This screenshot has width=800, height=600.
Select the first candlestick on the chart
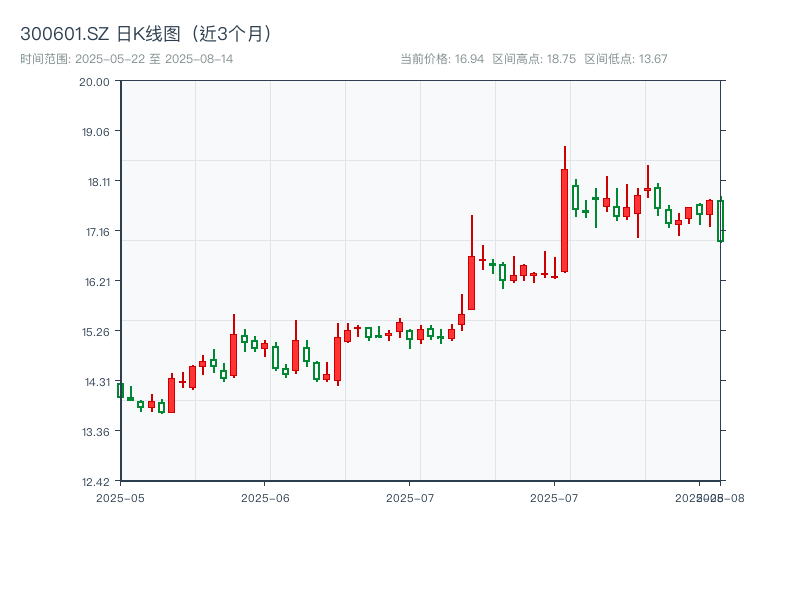pyautogui.click(x=122, y=392)
